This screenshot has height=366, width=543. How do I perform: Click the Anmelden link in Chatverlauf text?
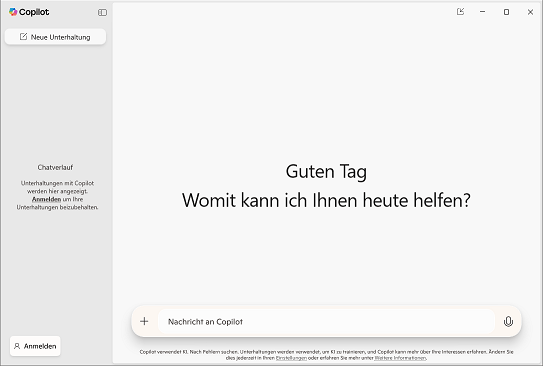(46, 199)
